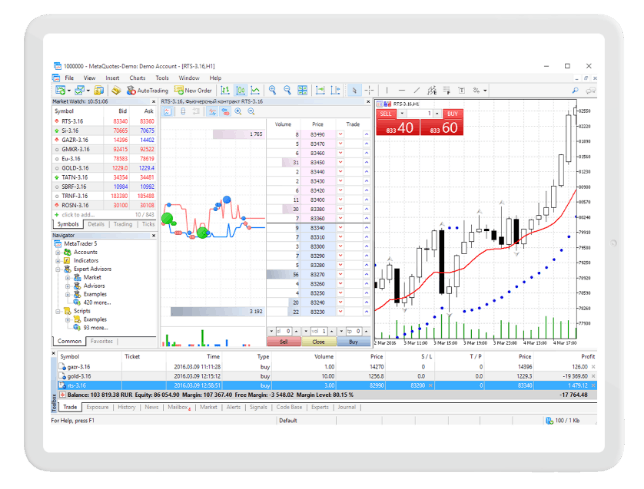
Task: Click depth of market zoom out icon
Action: (251, 111)
